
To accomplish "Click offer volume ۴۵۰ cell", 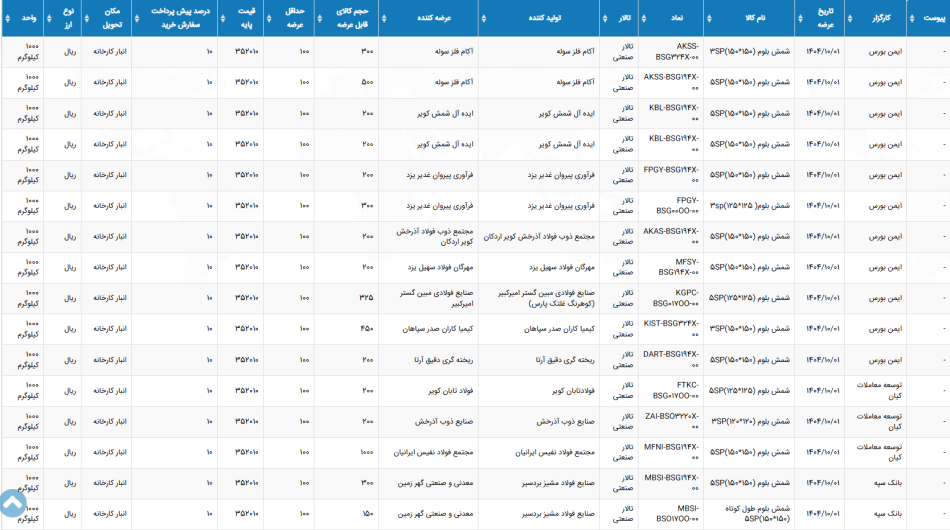I will (347, 329).
